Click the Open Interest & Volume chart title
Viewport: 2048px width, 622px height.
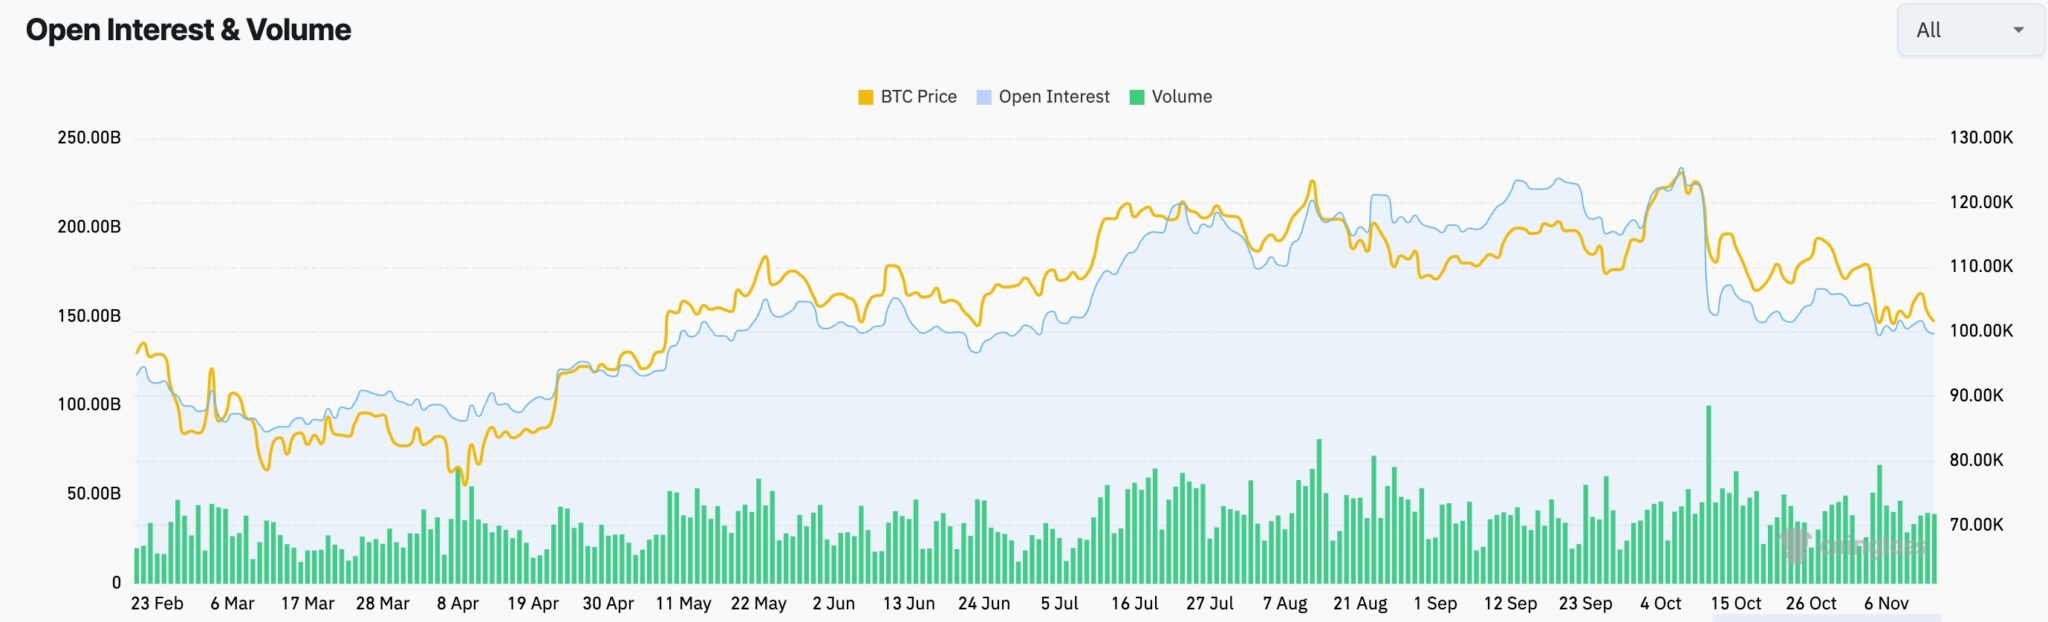[188, 30]
